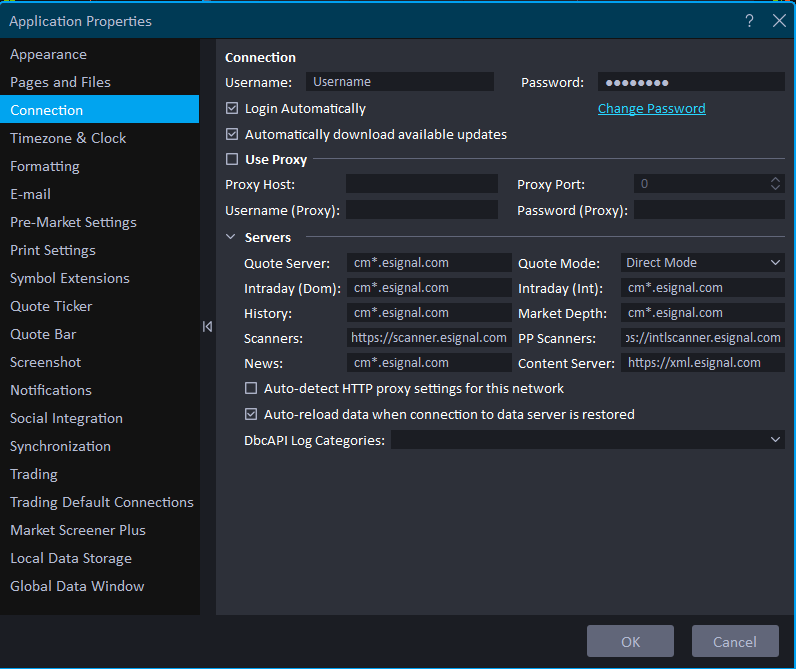This screenshot has width=796, height=669.
Task: Select the Connection category
Action: 100,110
